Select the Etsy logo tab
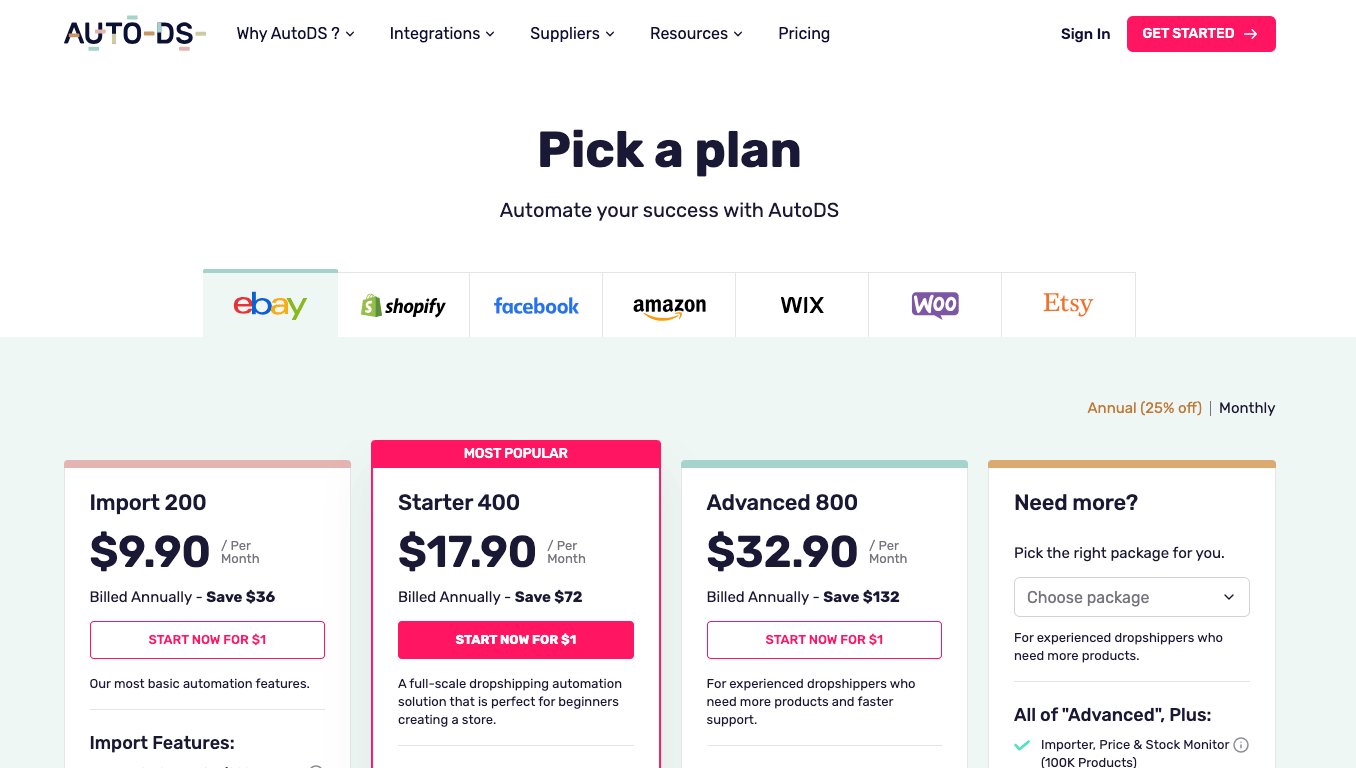Screen dimensions: 1356x768 1068,305
